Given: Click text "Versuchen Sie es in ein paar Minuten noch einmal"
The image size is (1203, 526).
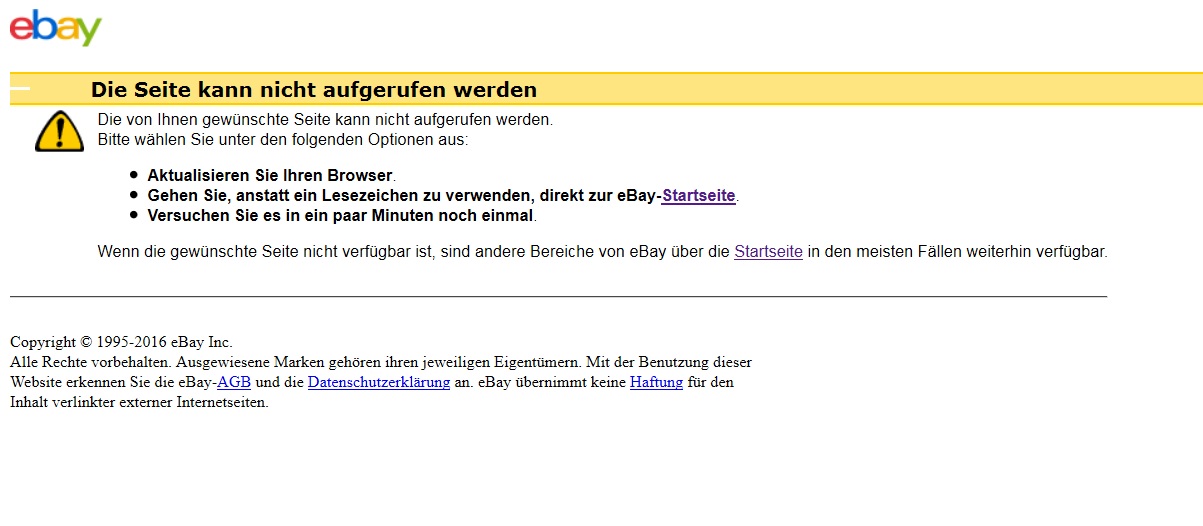Looking at the screenshot, I should (342, 215).
